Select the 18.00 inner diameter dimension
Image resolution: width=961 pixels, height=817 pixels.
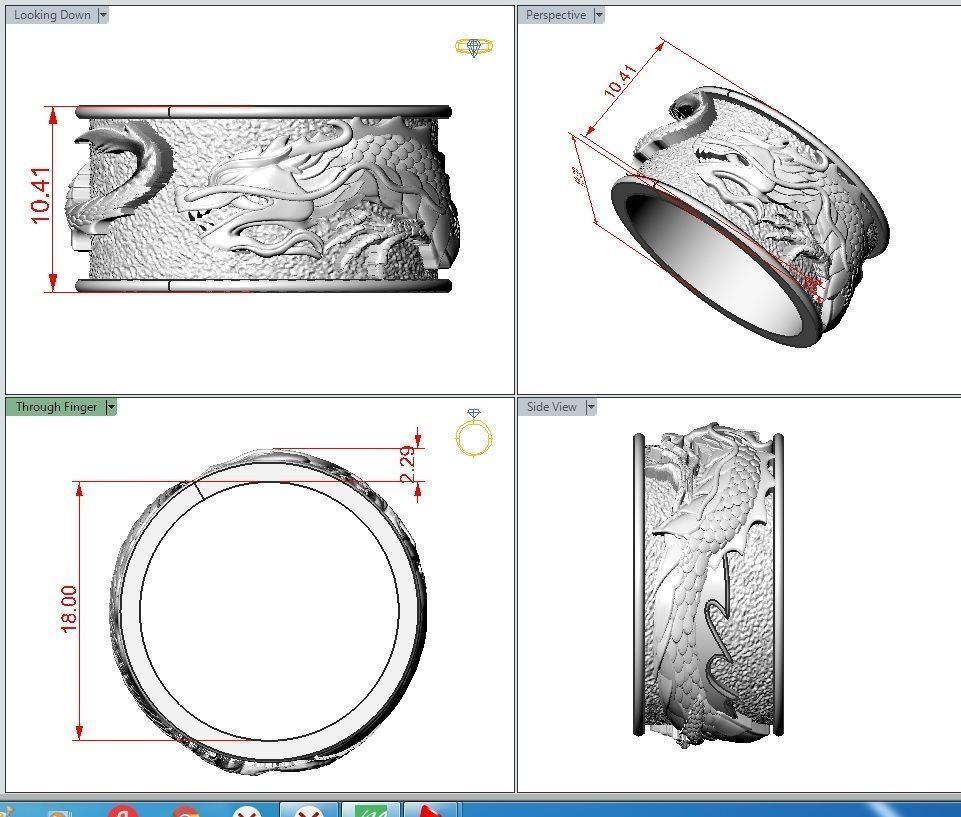pos(69,609)
